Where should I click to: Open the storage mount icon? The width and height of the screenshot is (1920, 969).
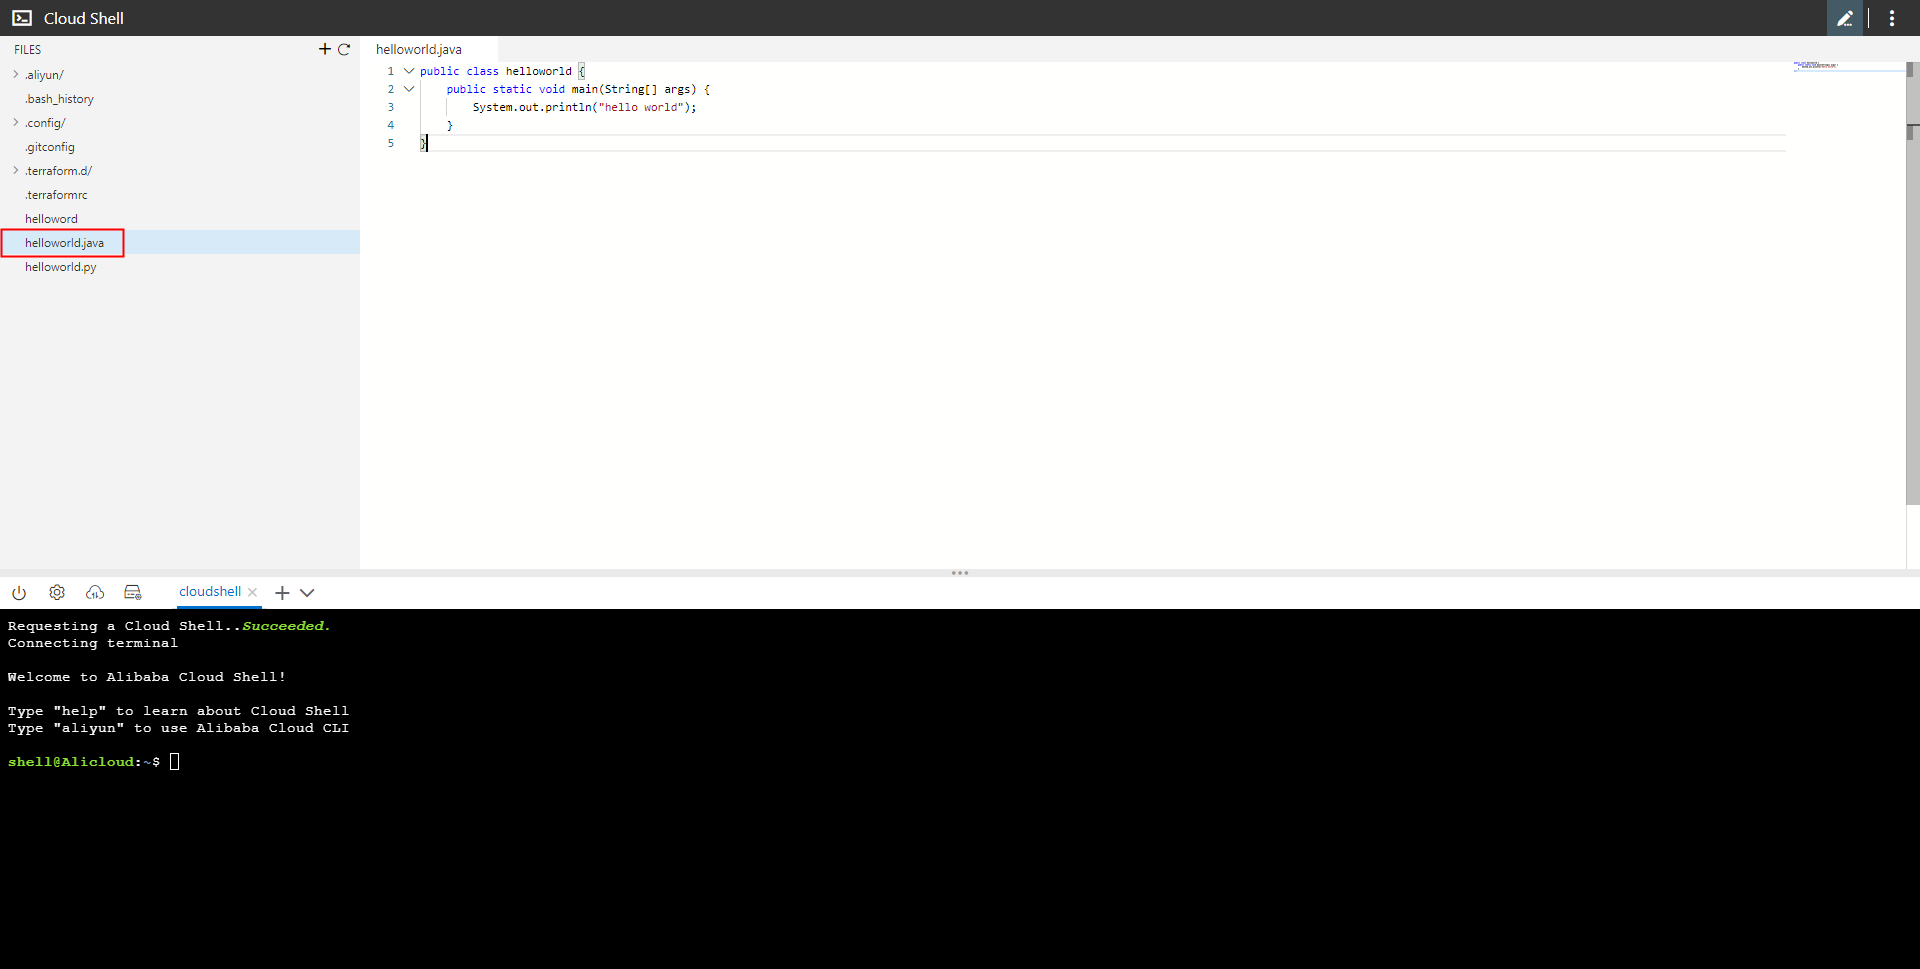point(133,592)
